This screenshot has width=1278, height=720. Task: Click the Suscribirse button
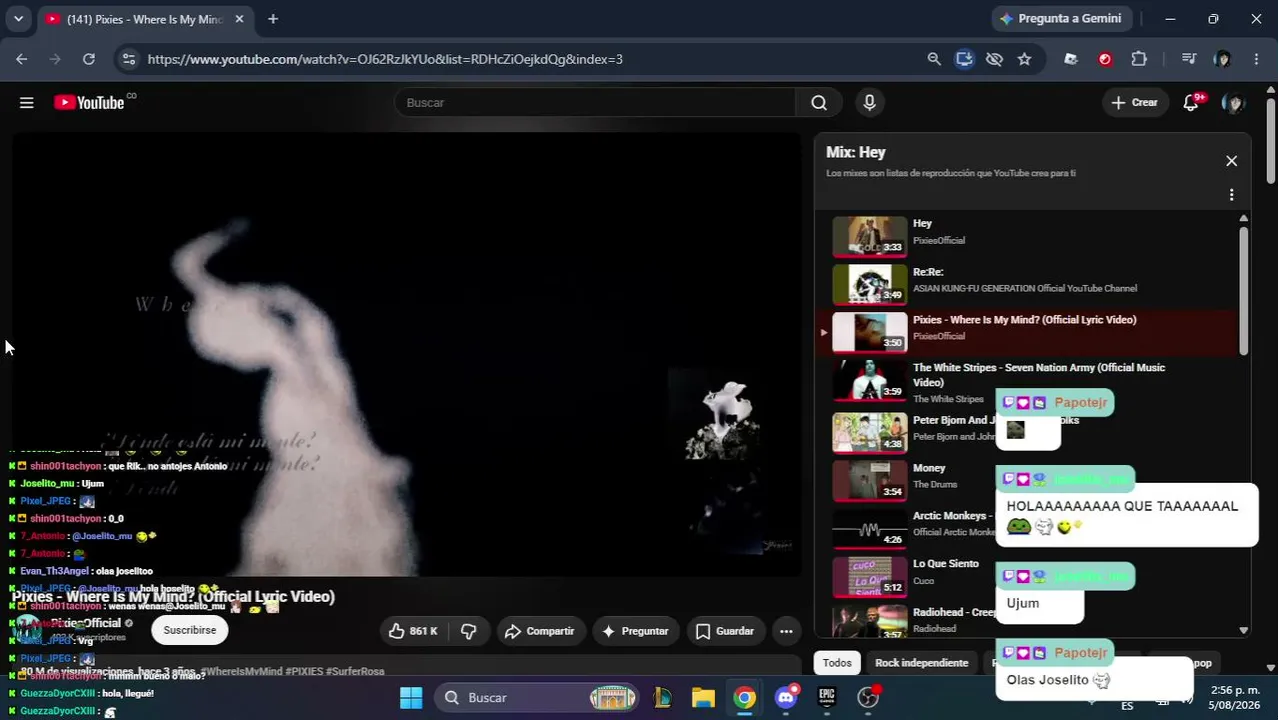(x=190, y=630)
